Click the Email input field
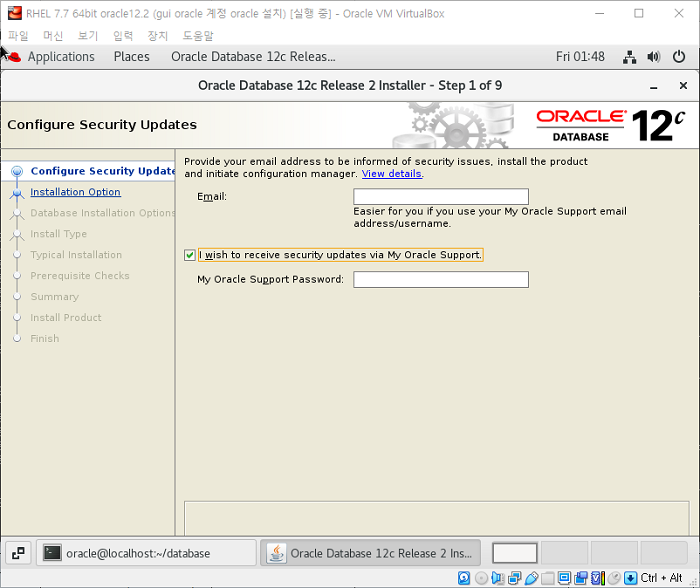Image resolution: width=700 pixels, height=588 pixels. point(440,197)
